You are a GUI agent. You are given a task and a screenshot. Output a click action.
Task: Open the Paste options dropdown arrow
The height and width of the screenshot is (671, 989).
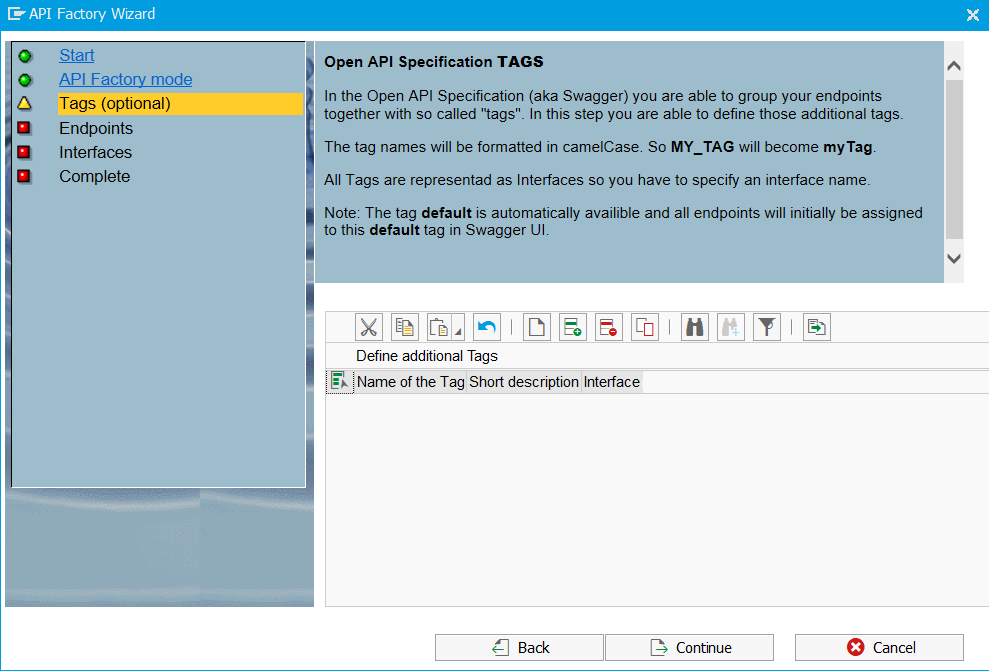pyautogui.click(x=458, y=331)
